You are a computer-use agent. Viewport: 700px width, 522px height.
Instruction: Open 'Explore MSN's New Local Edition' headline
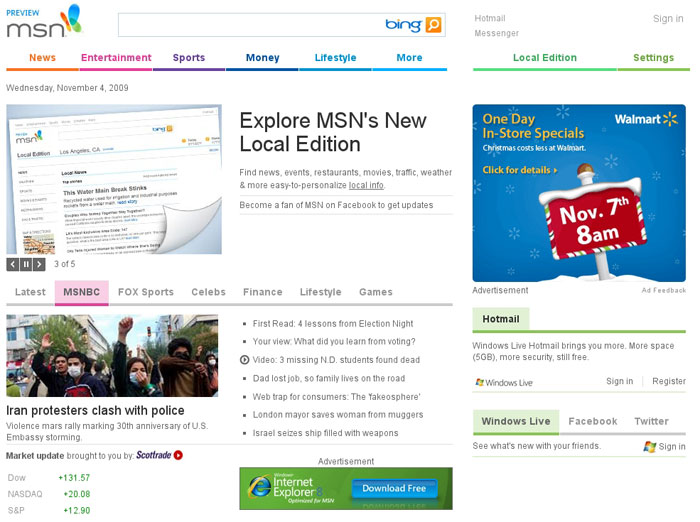point(333,132)
